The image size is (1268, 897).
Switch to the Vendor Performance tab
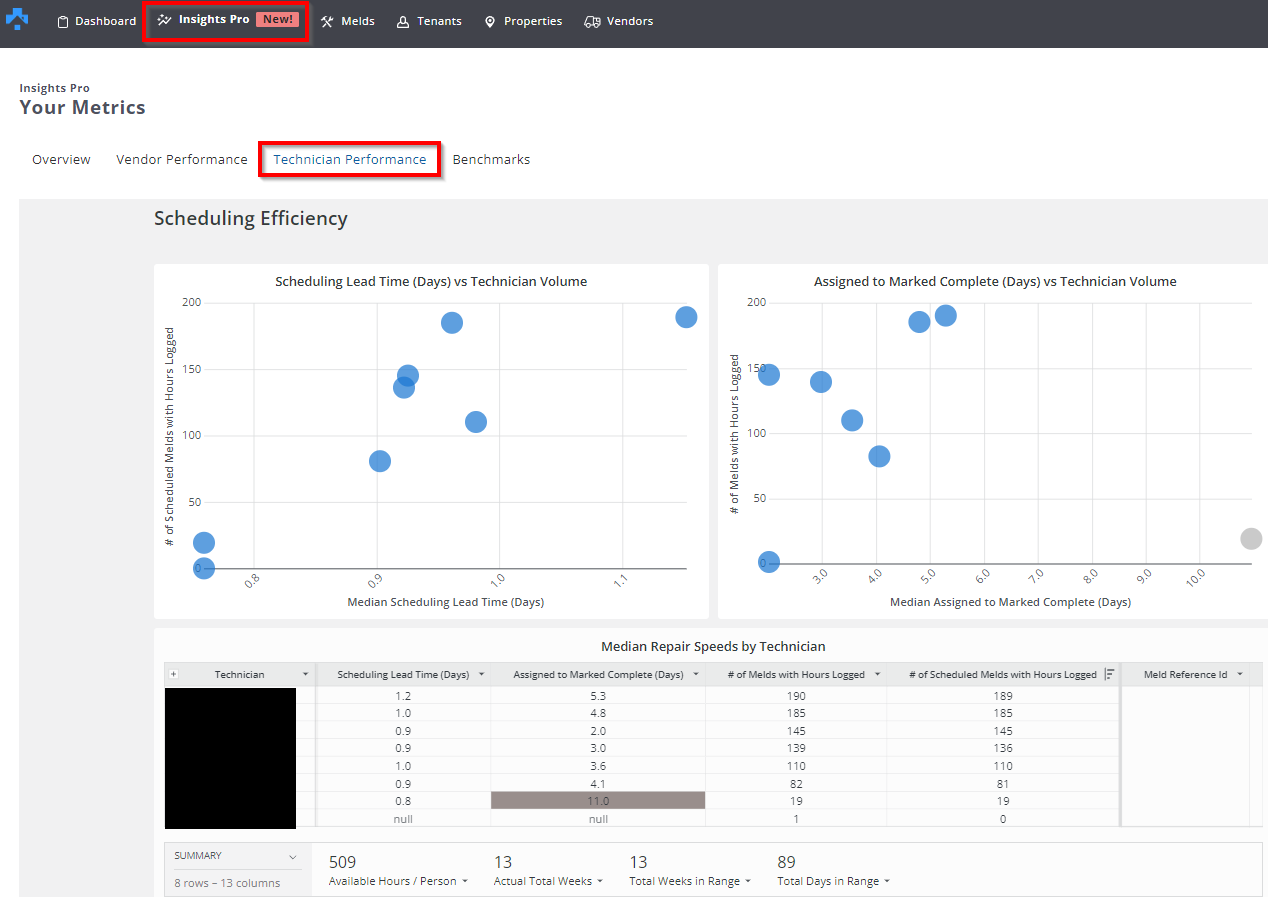click(x=182, y=160)
